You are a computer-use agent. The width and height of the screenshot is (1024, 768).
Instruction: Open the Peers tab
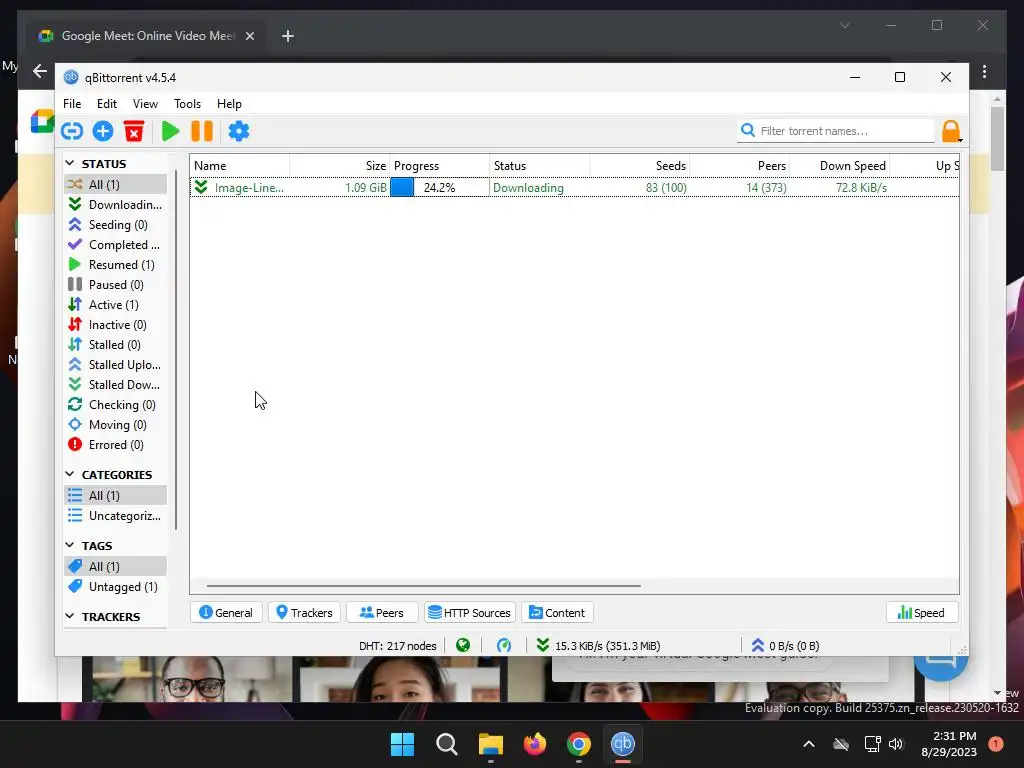click(x=382, y=613)
